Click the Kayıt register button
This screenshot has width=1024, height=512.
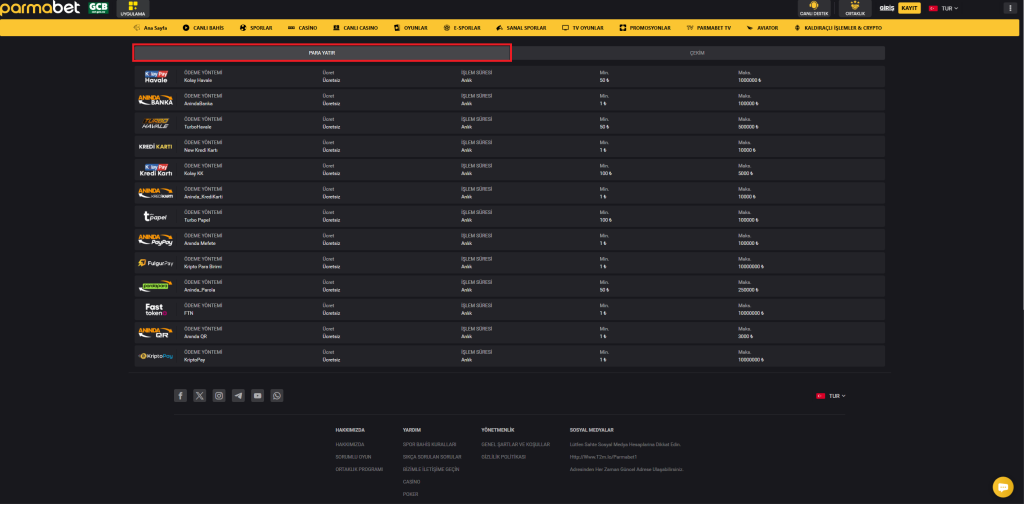pos(909,8)
